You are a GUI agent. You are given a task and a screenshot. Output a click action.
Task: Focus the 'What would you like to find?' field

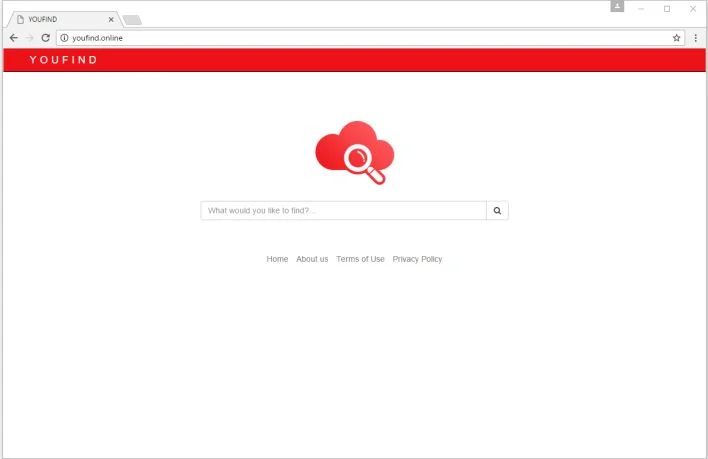pyautogui.click(x=344, y=210)
